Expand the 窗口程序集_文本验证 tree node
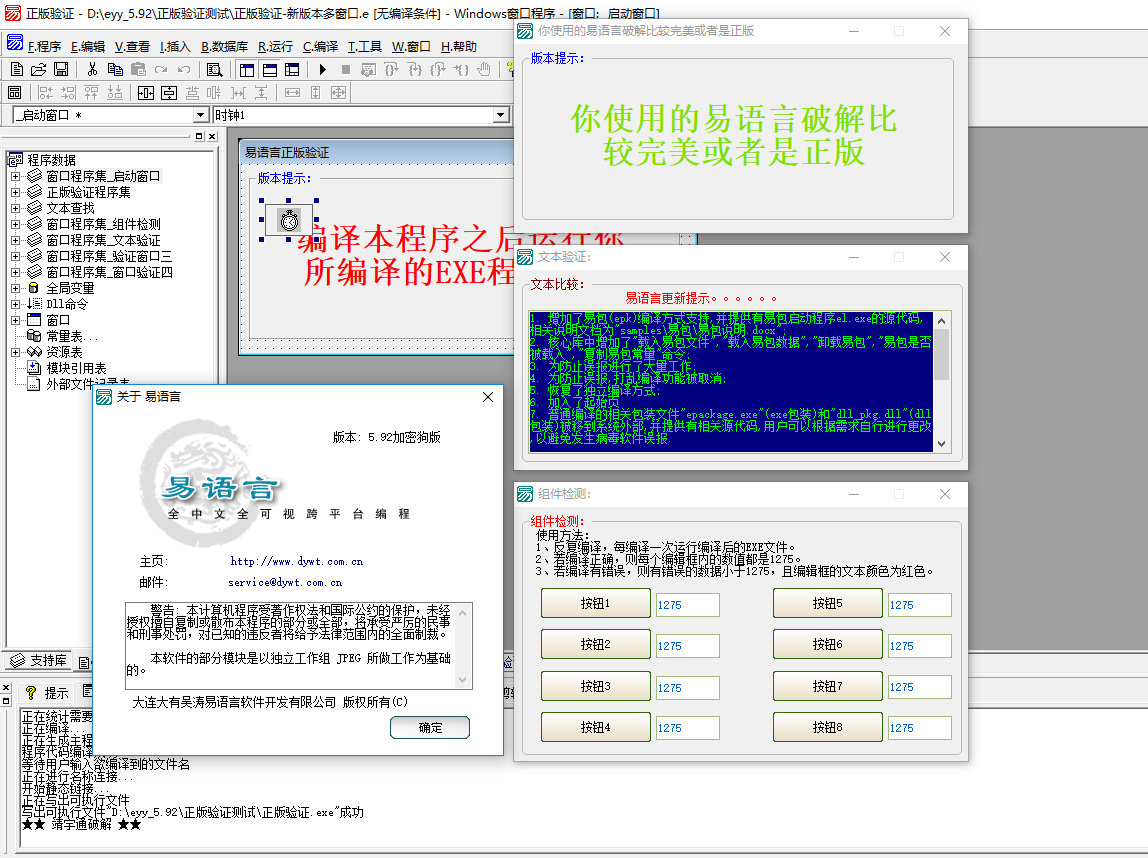 [x=15, y=240]
